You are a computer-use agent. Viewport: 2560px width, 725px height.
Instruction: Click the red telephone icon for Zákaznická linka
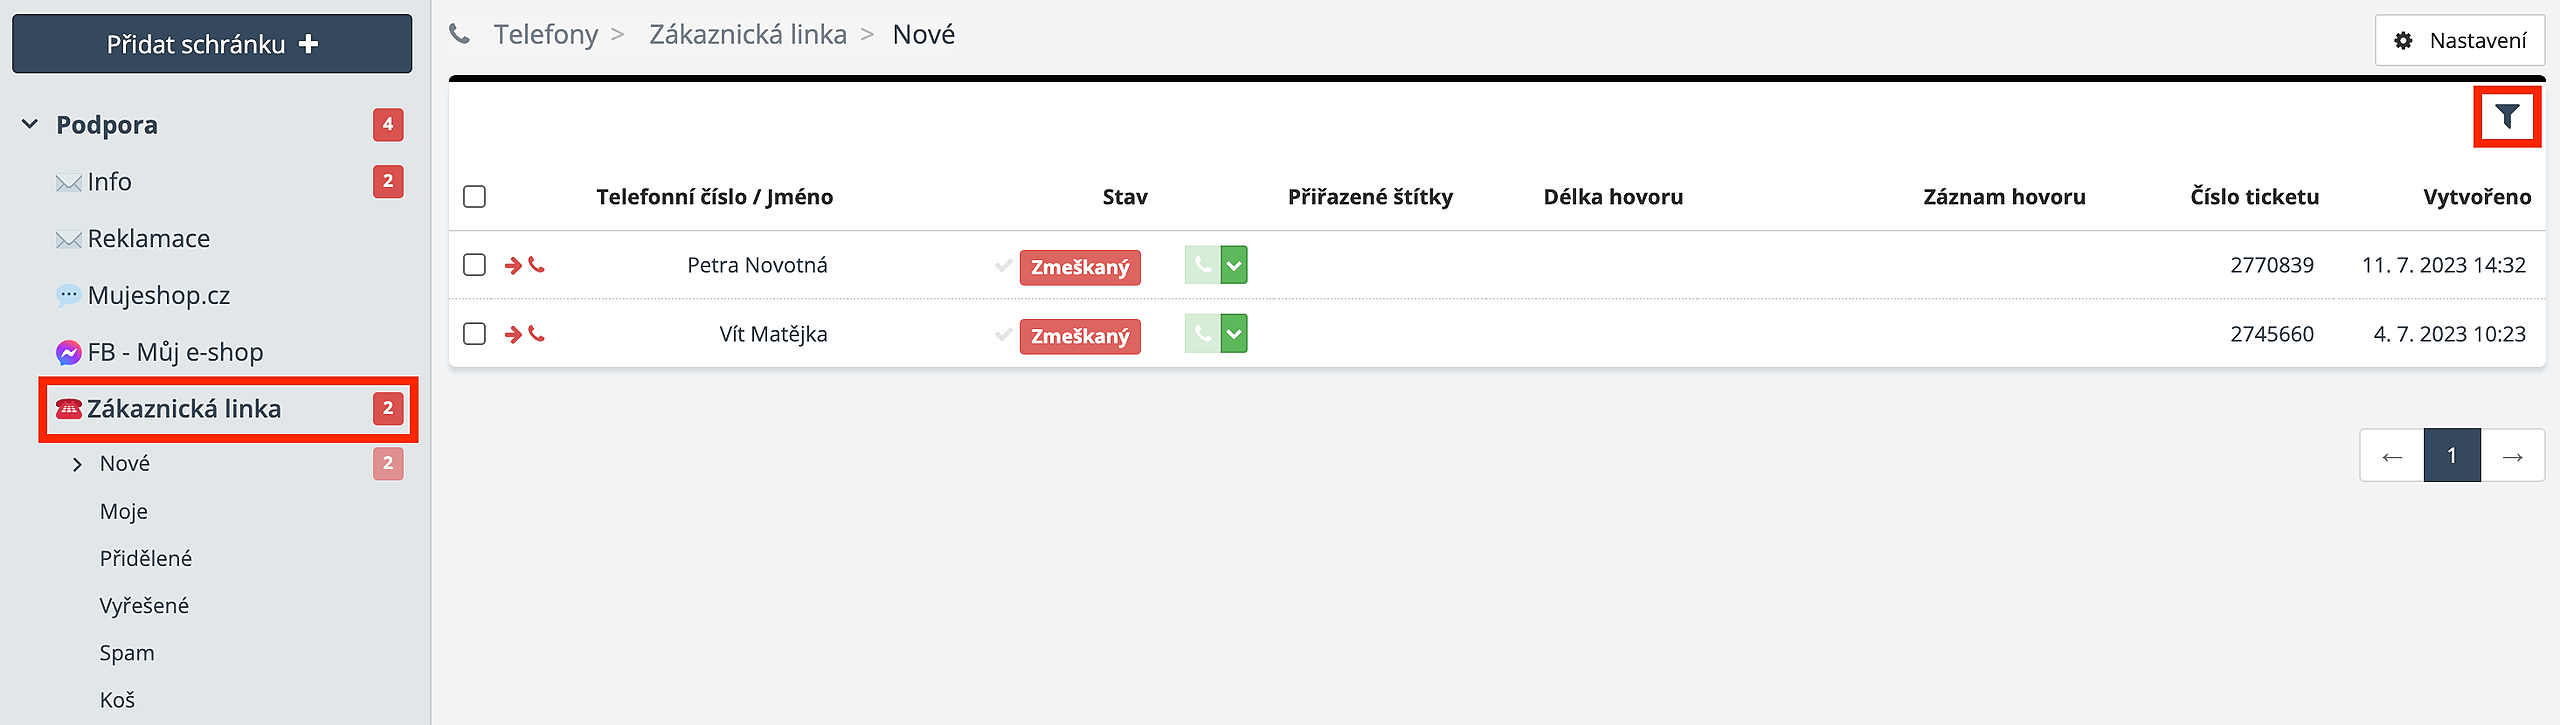[x=68, y=409]
